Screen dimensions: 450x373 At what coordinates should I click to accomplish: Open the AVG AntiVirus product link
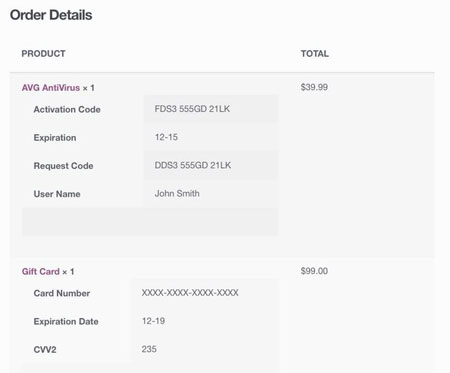pos(51,88)
